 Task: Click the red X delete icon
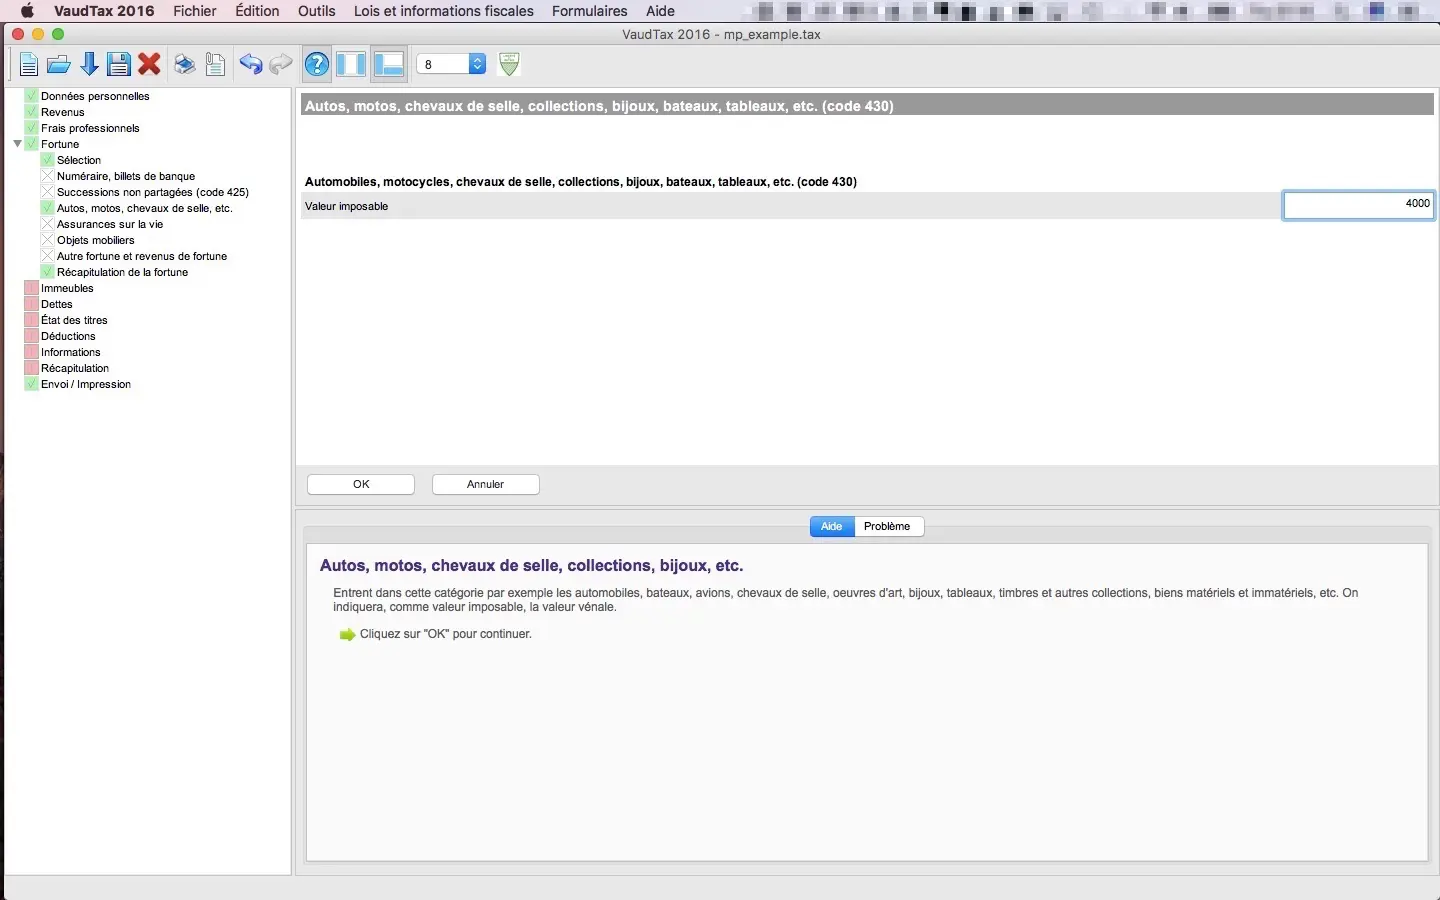click(150, 65)
